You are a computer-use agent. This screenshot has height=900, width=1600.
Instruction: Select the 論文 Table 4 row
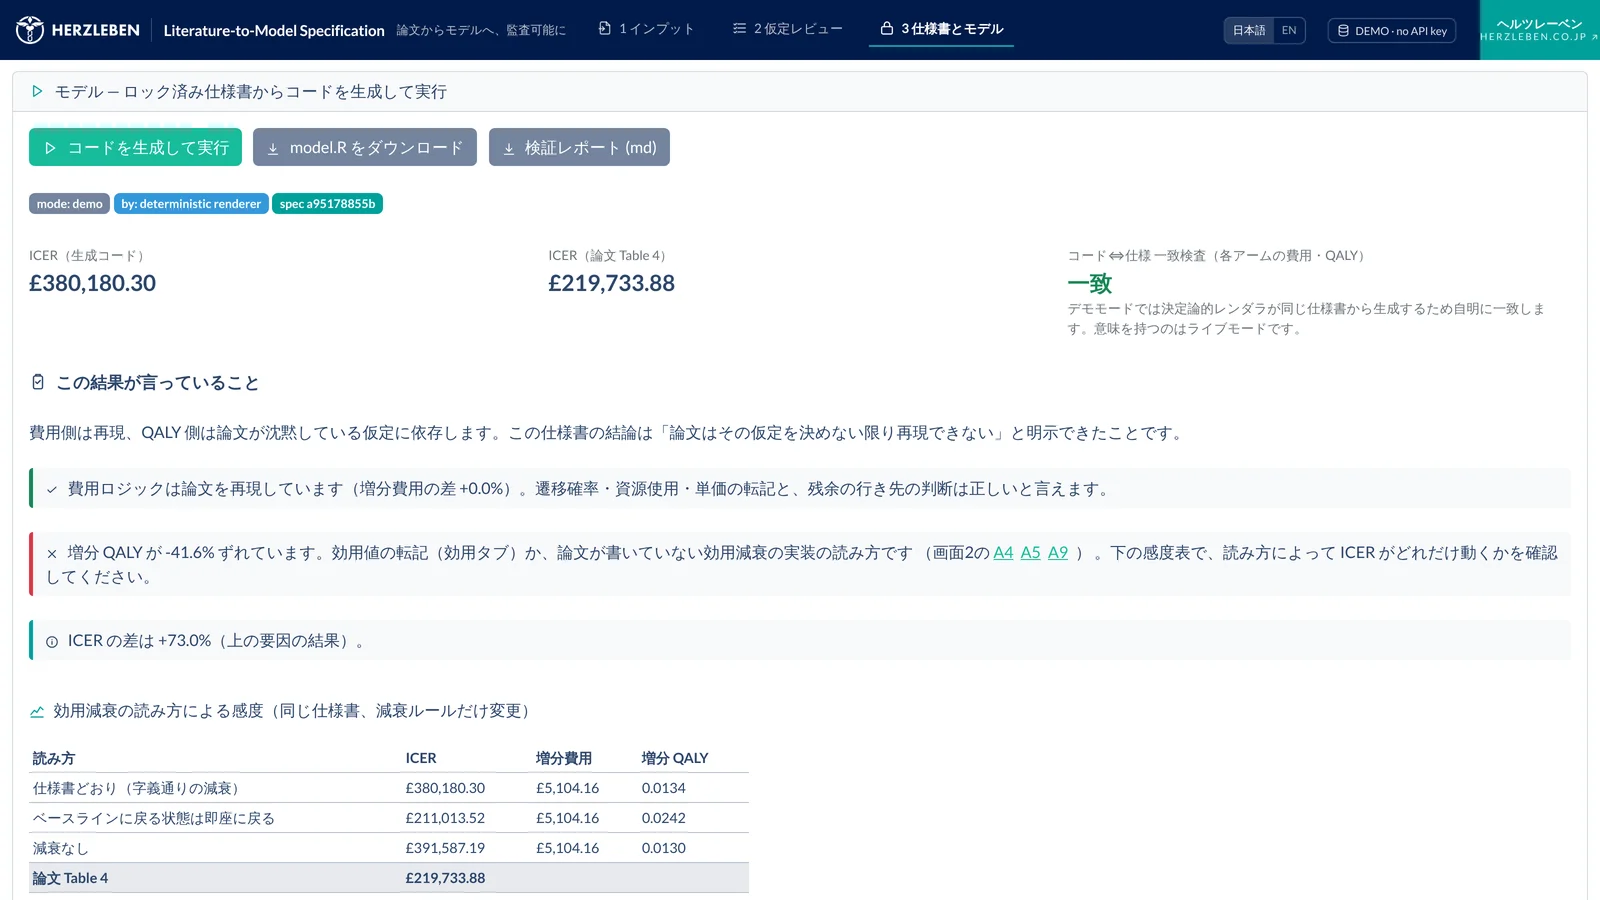point(389,878)
